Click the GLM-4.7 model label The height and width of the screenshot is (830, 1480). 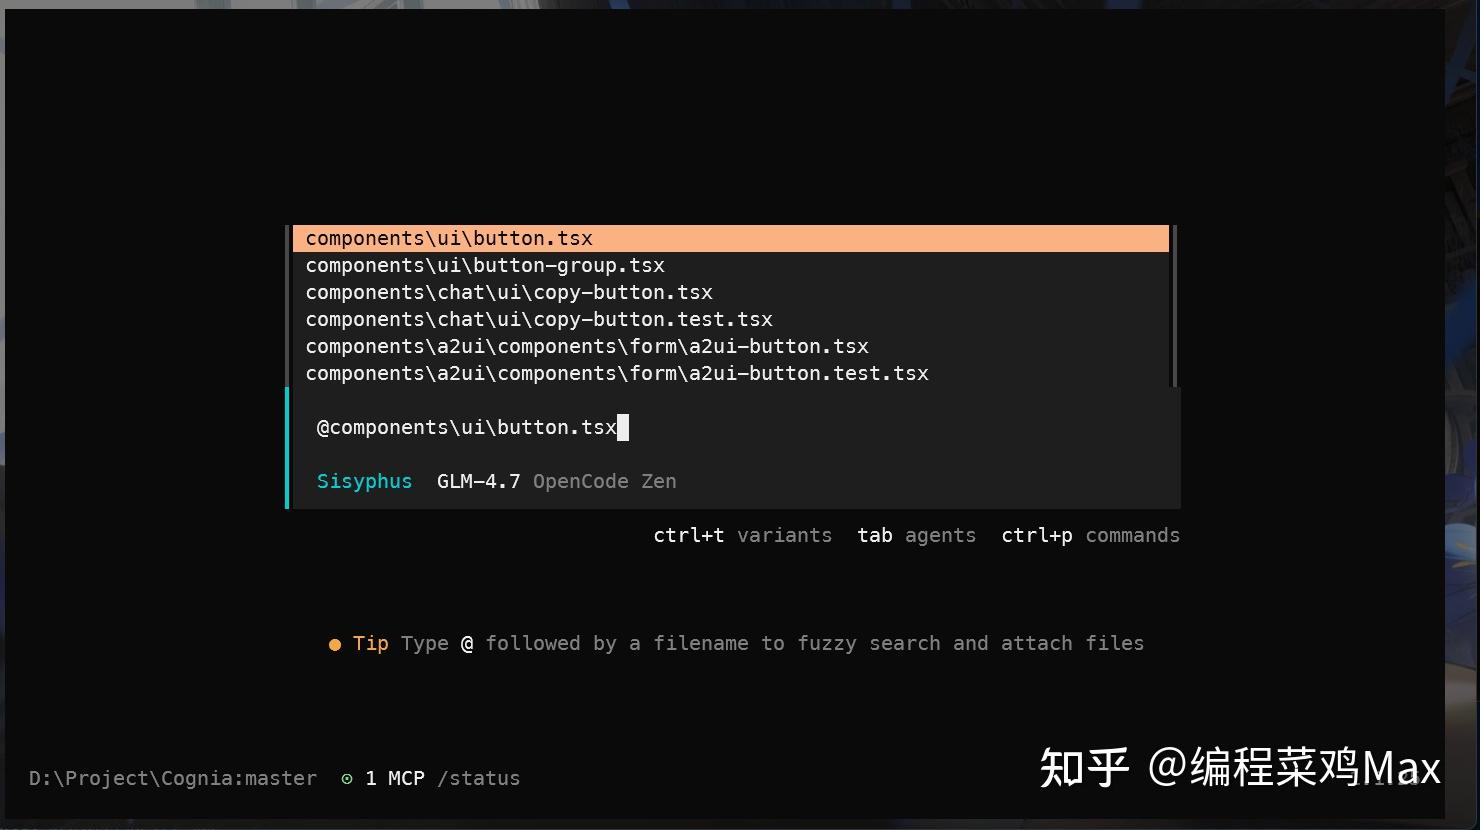tap(479, 481)
